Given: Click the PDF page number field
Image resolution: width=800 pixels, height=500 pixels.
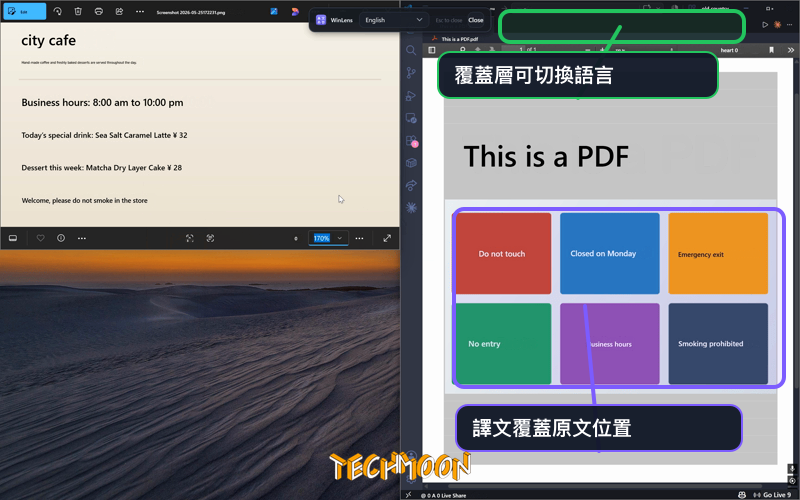Looking at the screenshot, I should pos(514,50).
